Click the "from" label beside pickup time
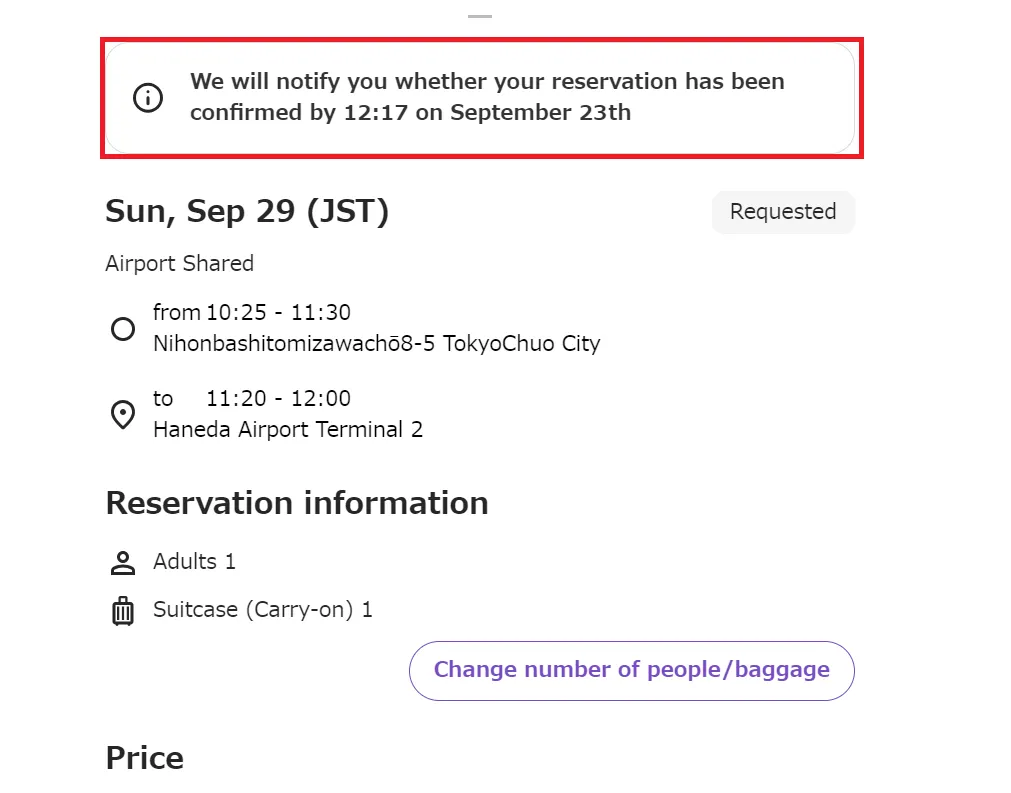Viewport: 1011px width, 793px height. tap(176, 313)
